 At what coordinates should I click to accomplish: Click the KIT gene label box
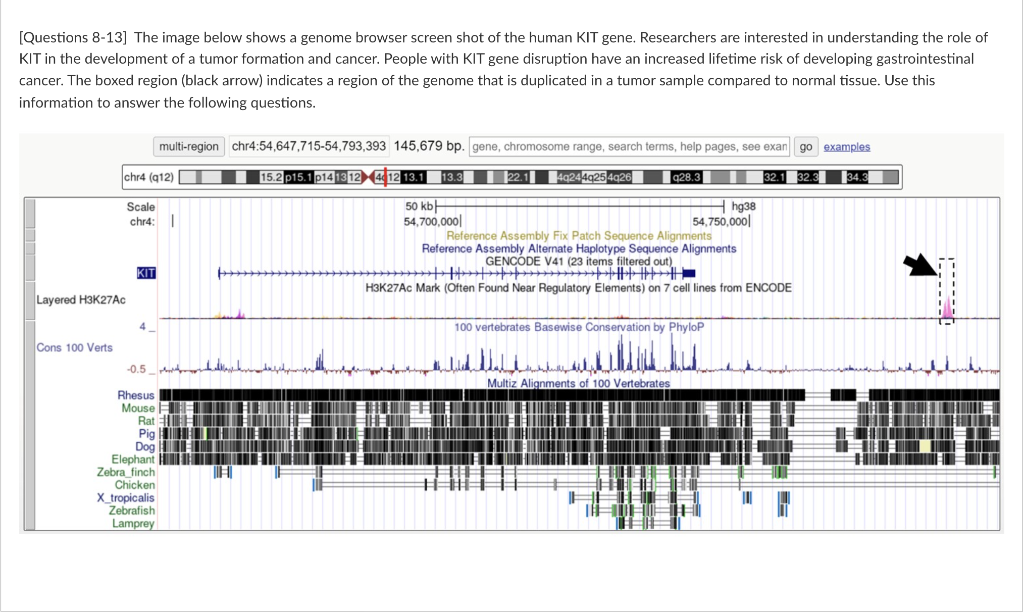point(146,271)
